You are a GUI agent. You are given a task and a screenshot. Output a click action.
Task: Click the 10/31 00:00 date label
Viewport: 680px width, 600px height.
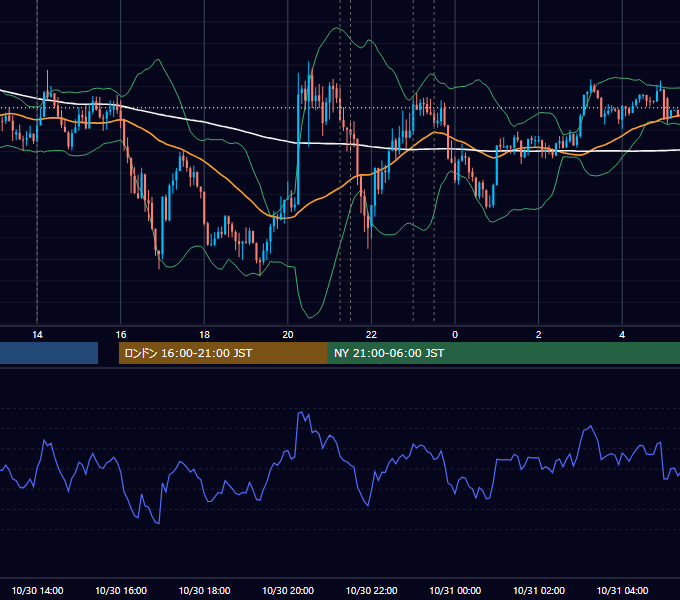click(455, 590)
